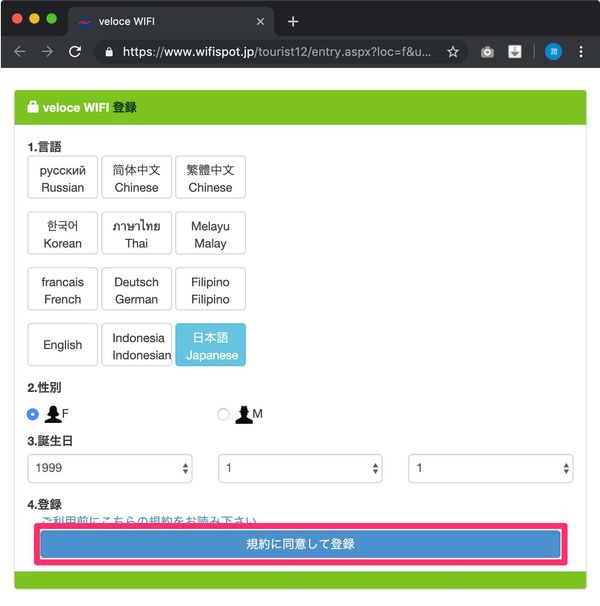Open the birth year dropdown showing 1999
Screen dimensions: 600x606
point(110,468)
